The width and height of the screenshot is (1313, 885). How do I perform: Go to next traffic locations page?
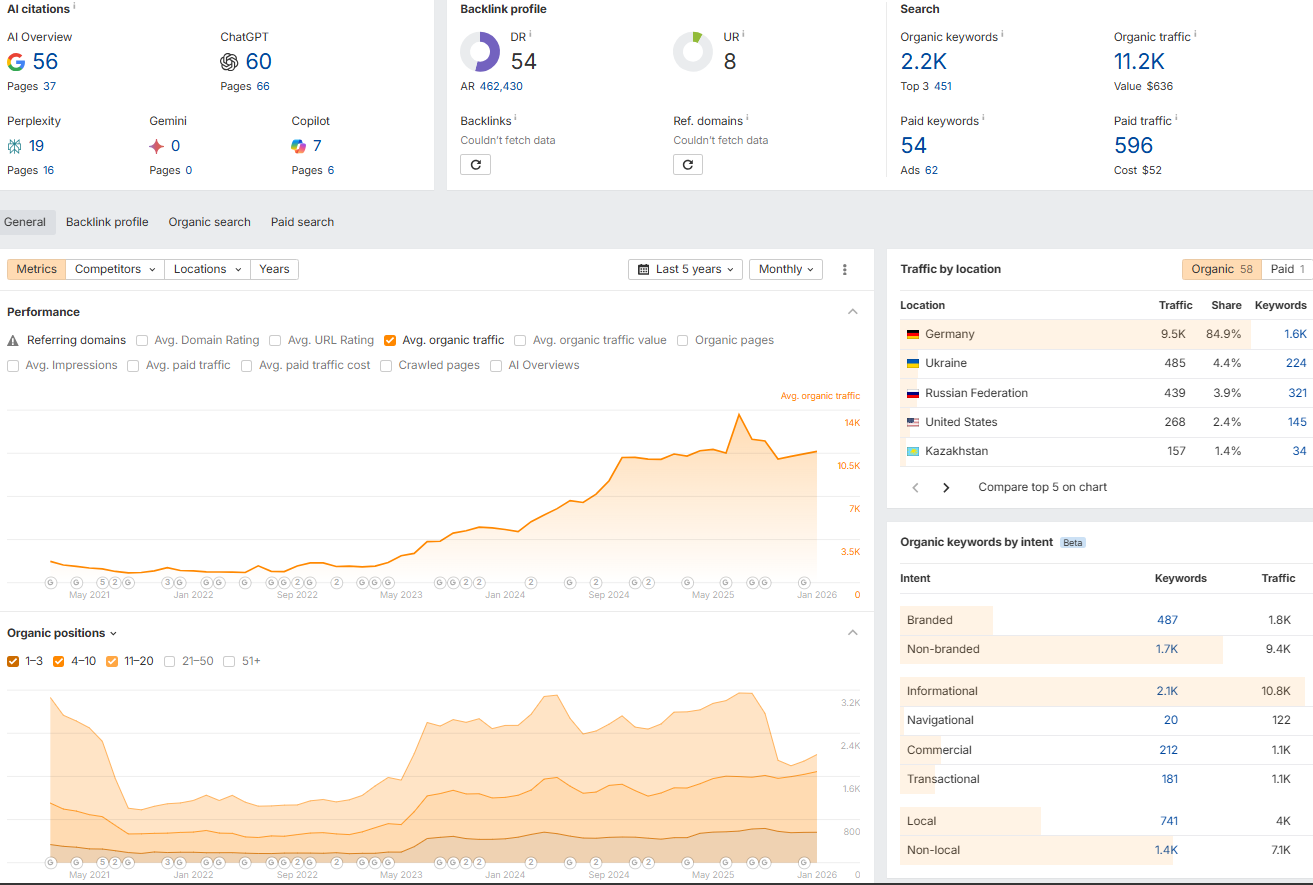click(x=946, y=488)
